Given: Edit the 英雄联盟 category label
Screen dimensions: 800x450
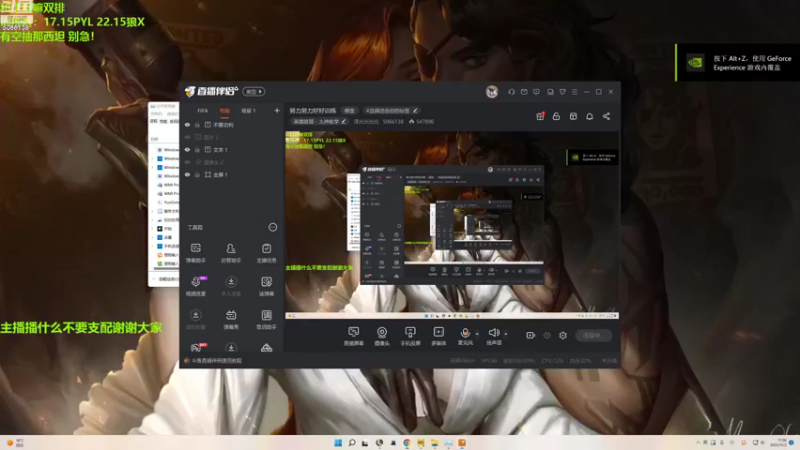Looking at the screenshot, I should (319, 121).
